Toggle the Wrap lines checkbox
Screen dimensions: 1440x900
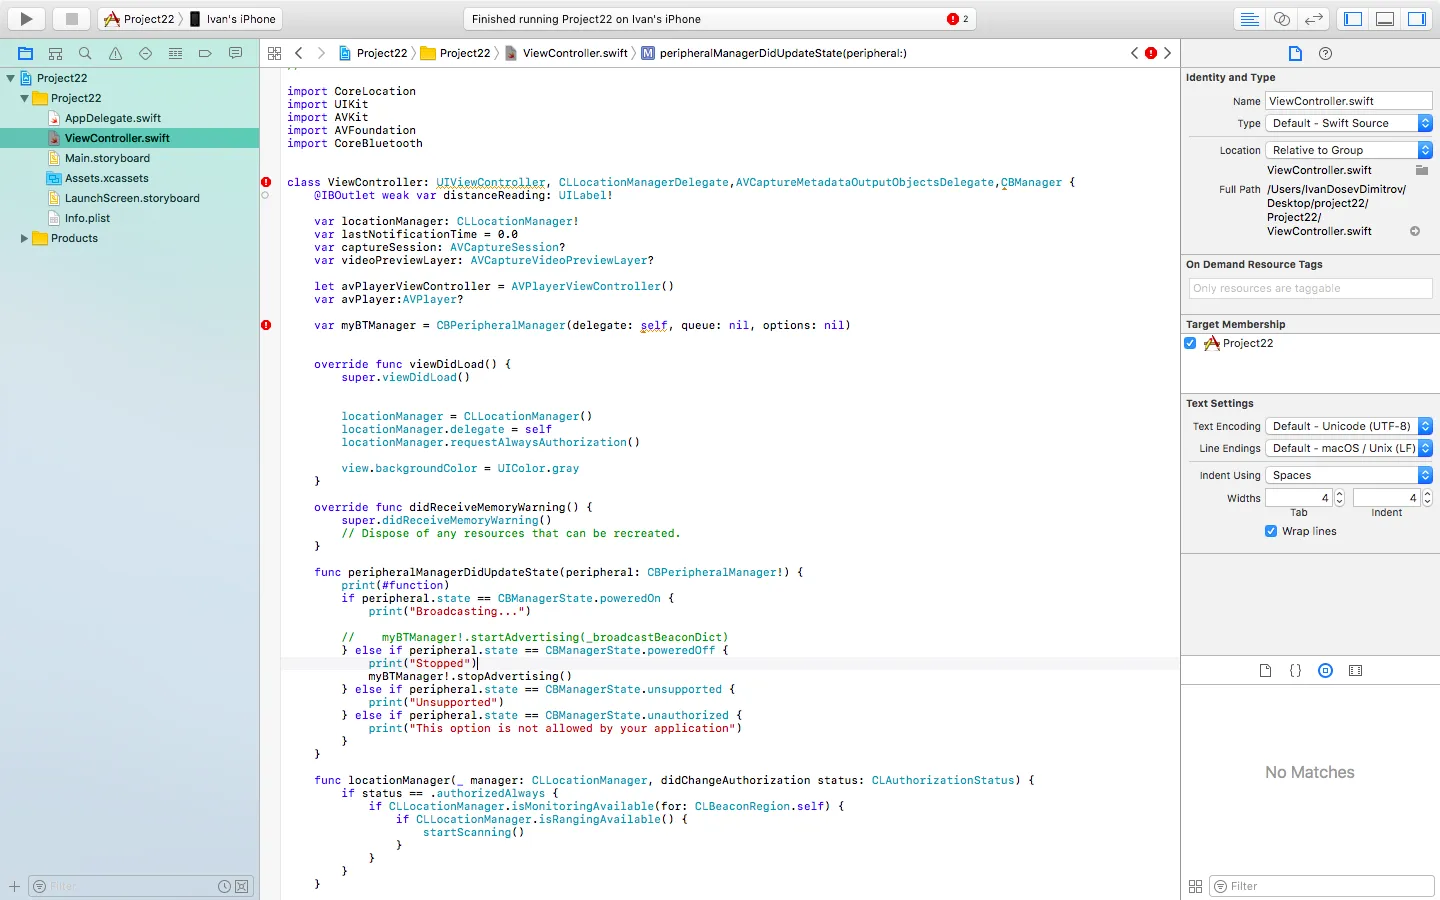[x=1271, y=531]
